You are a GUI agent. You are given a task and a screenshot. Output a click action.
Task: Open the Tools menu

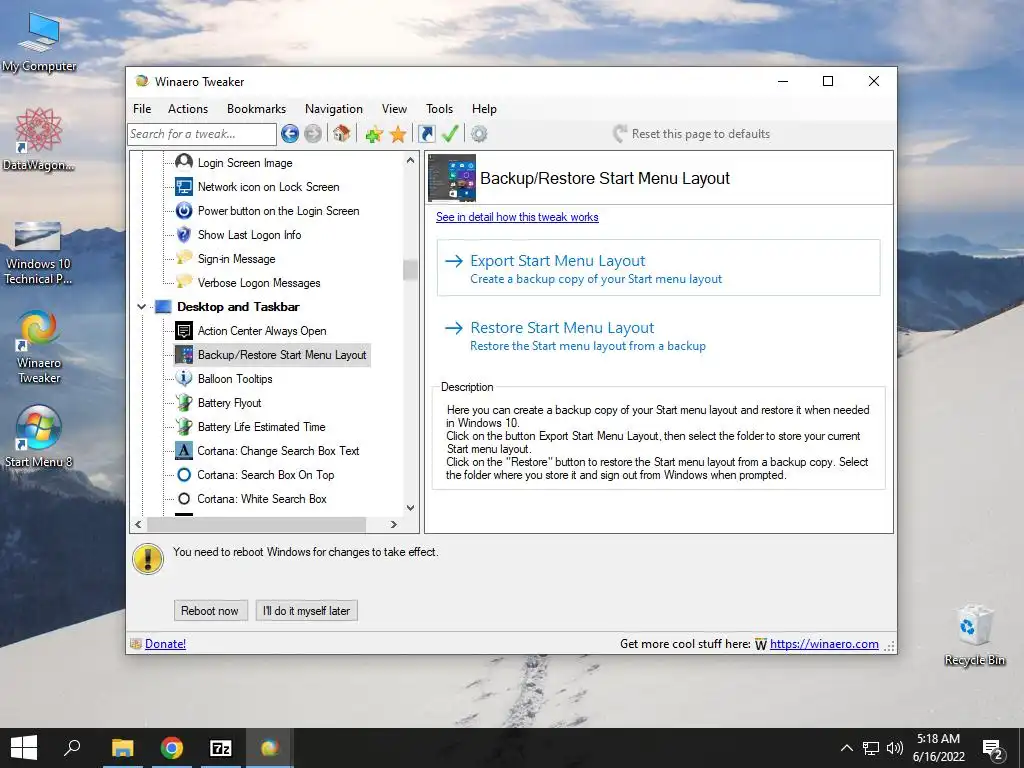click(440, 108)
